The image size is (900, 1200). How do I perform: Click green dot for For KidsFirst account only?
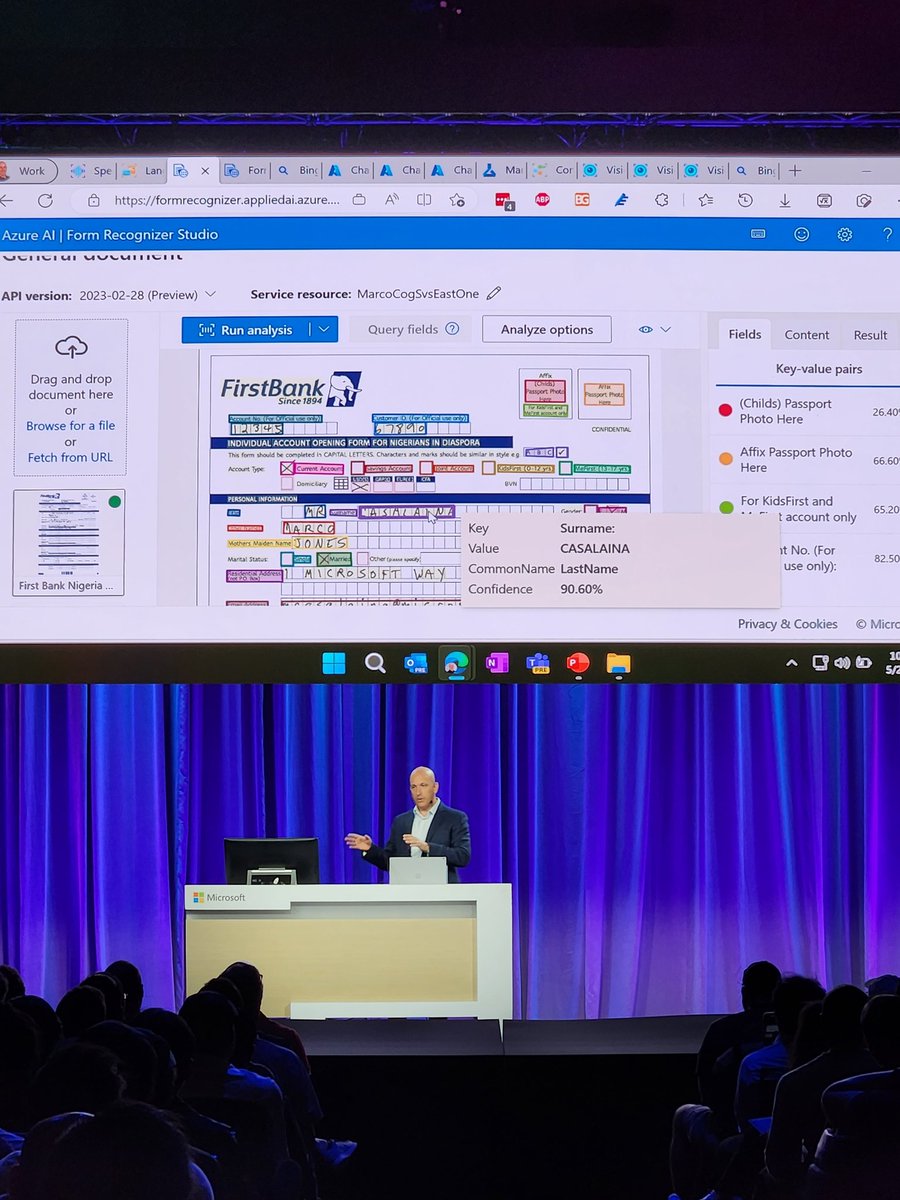726,508
